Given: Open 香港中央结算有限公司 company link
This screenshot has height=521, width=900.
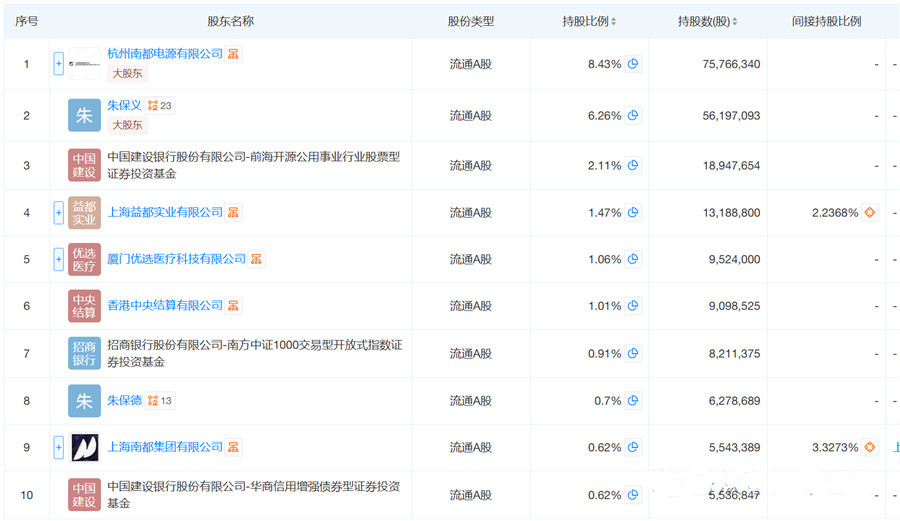Looking at the screenshot, I should click(x=165, y=306).
